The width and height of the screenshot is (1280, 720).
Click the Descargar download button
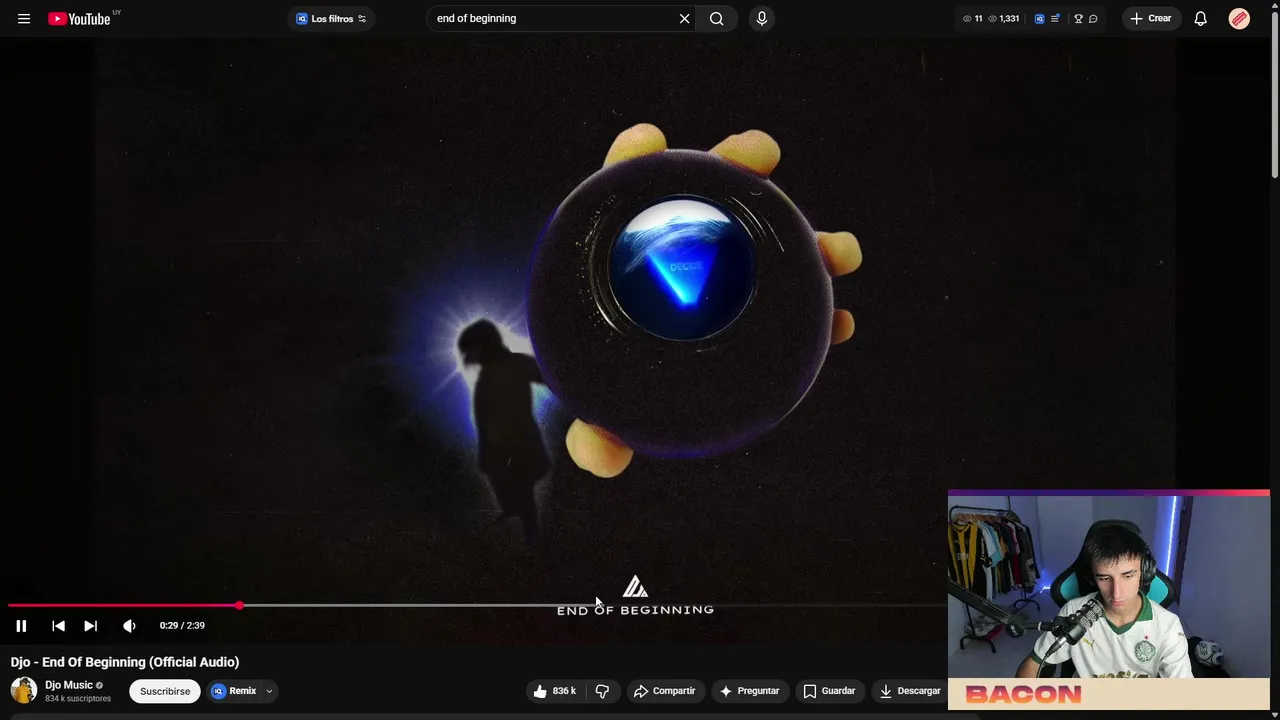909,691
